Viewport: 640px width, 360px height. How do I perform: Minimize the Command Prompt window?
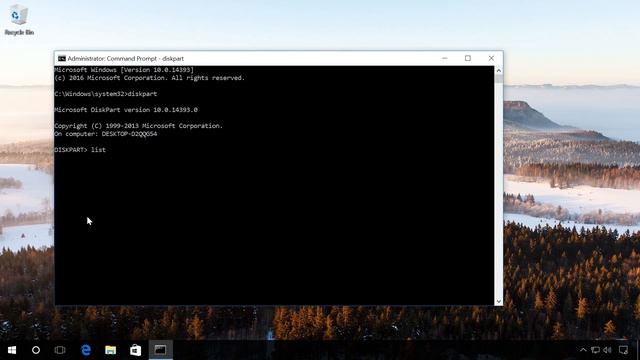[445, 58]
